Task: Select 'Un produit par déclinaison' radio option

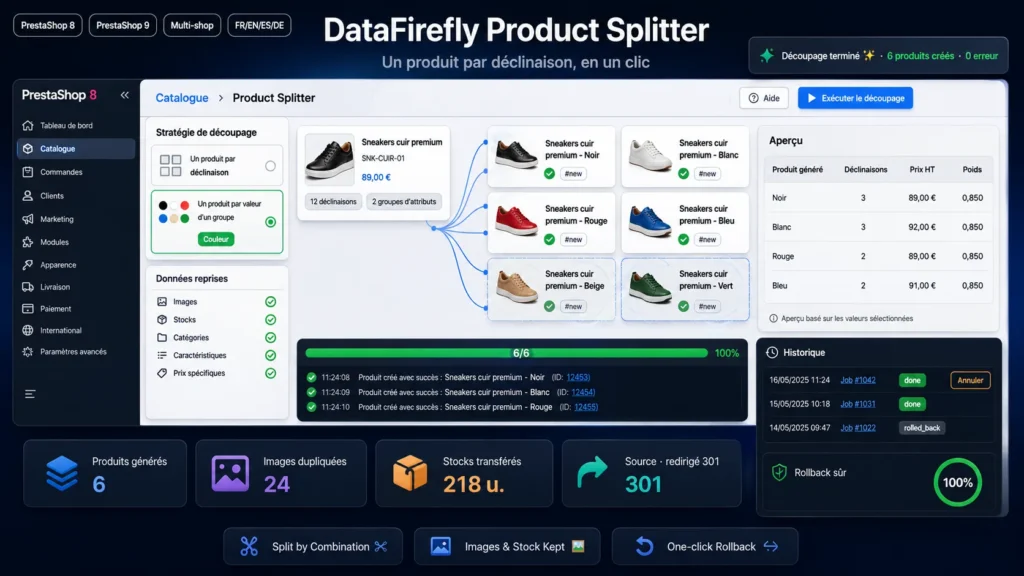Action: coord(270,166)
